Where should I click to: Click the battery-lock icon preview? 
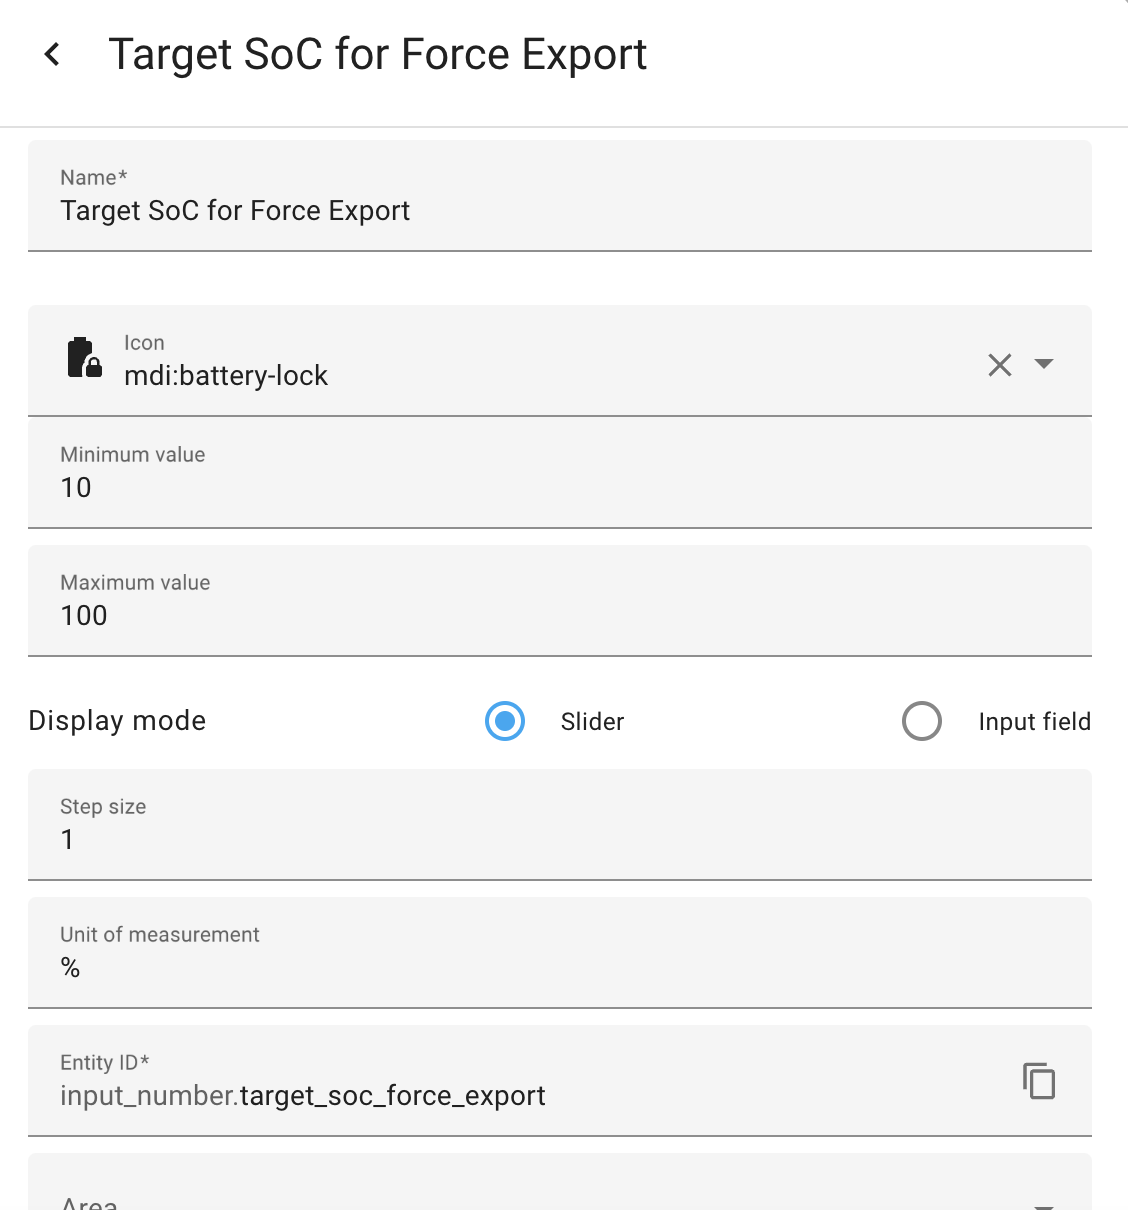point(84,358)
